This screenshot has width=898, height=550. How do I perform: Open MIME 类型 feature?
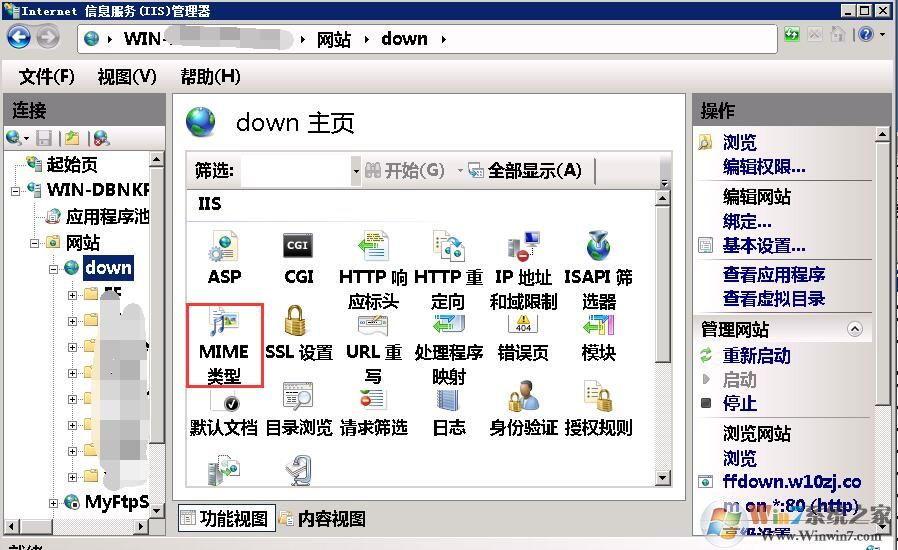click(224, 345)
